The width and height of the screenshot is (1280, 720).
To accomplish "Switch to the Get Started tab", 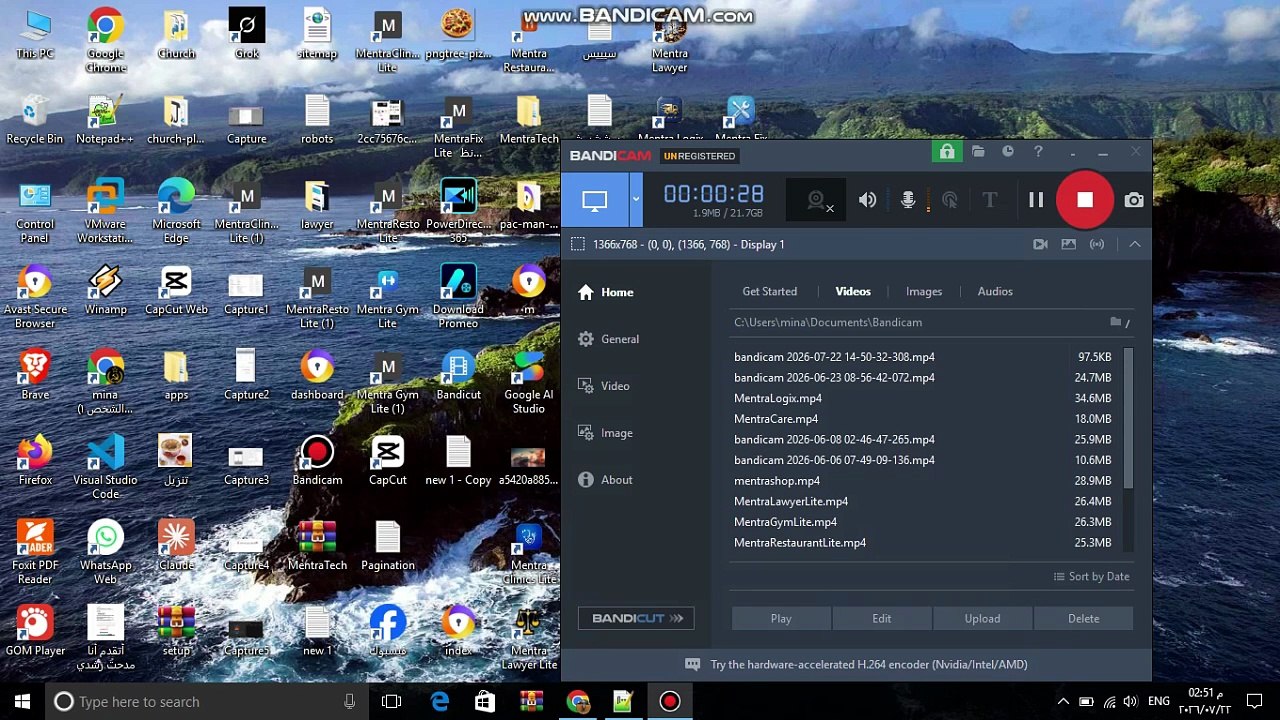I will (x=770, y=291).
